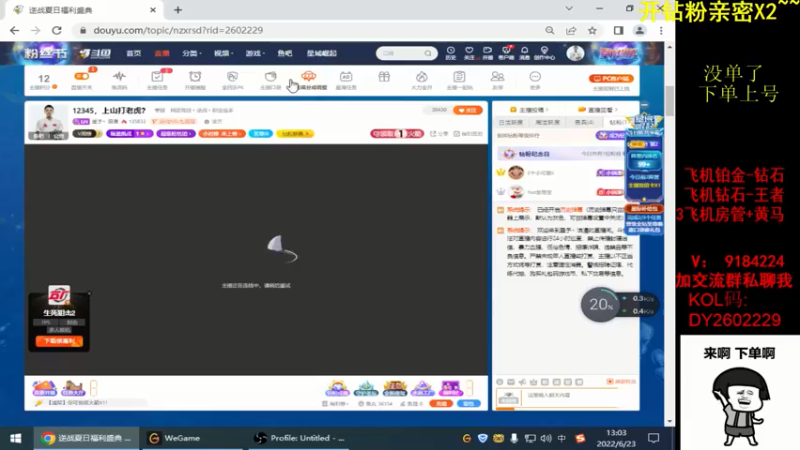This screenshot has width=800, height=450.
Task: Expand the 视频 dropdown menu
Action: tap(223, 53)
